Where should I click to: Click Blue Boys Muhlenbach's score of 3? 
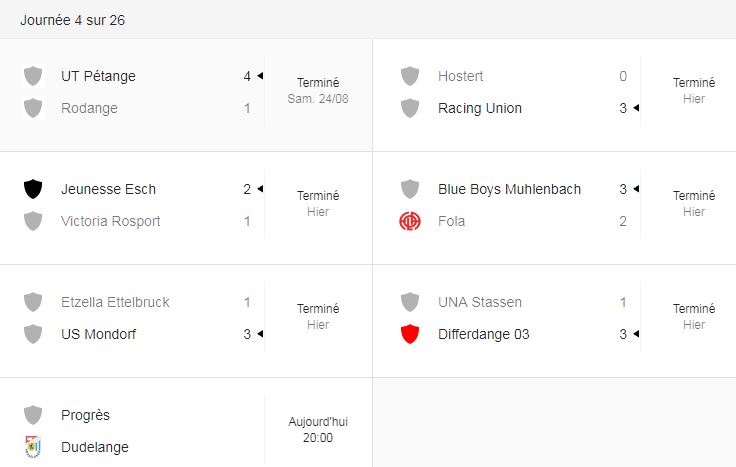tap(623, 189)
